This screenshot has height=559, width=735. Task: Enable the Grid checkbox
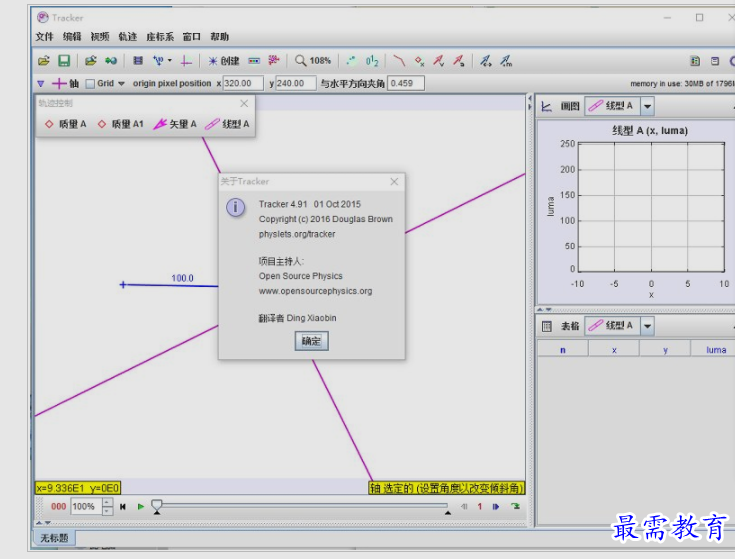[90, 83]
